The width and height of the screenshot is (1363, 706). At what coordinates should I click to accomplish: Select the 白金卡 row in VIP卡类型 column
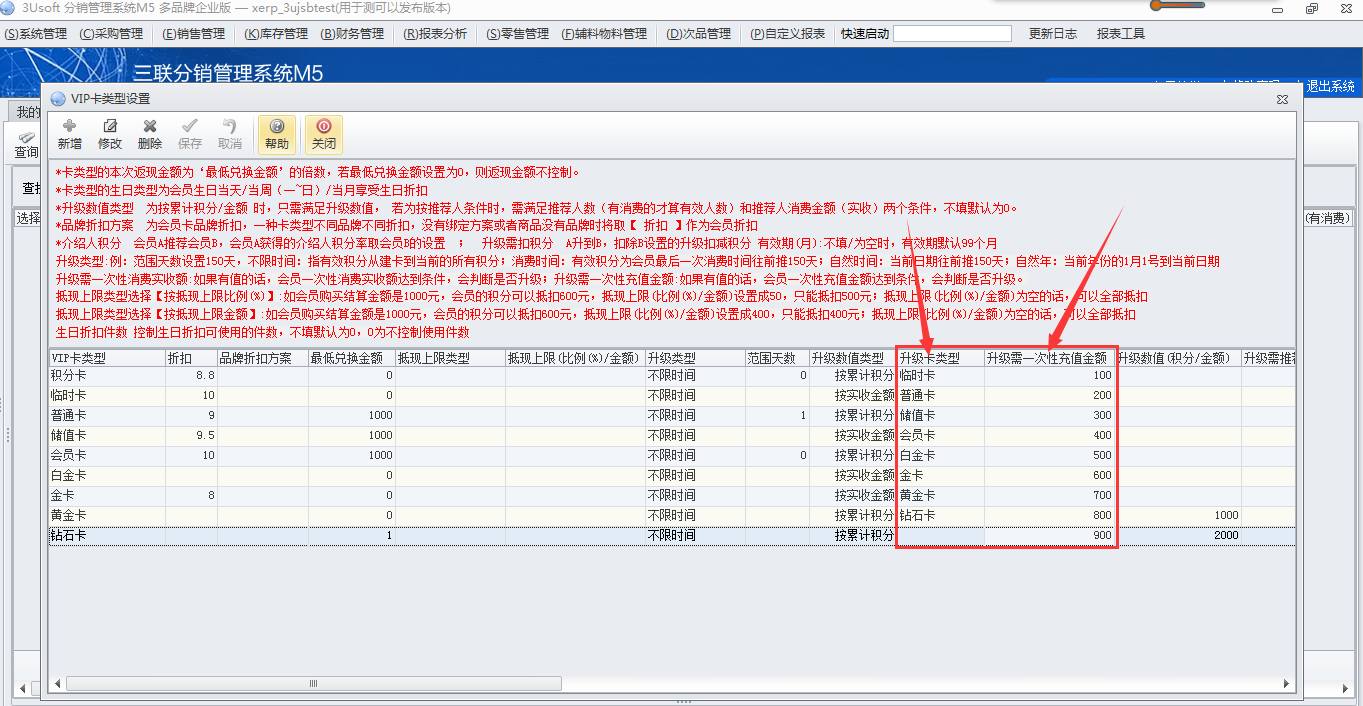(107, 475)
